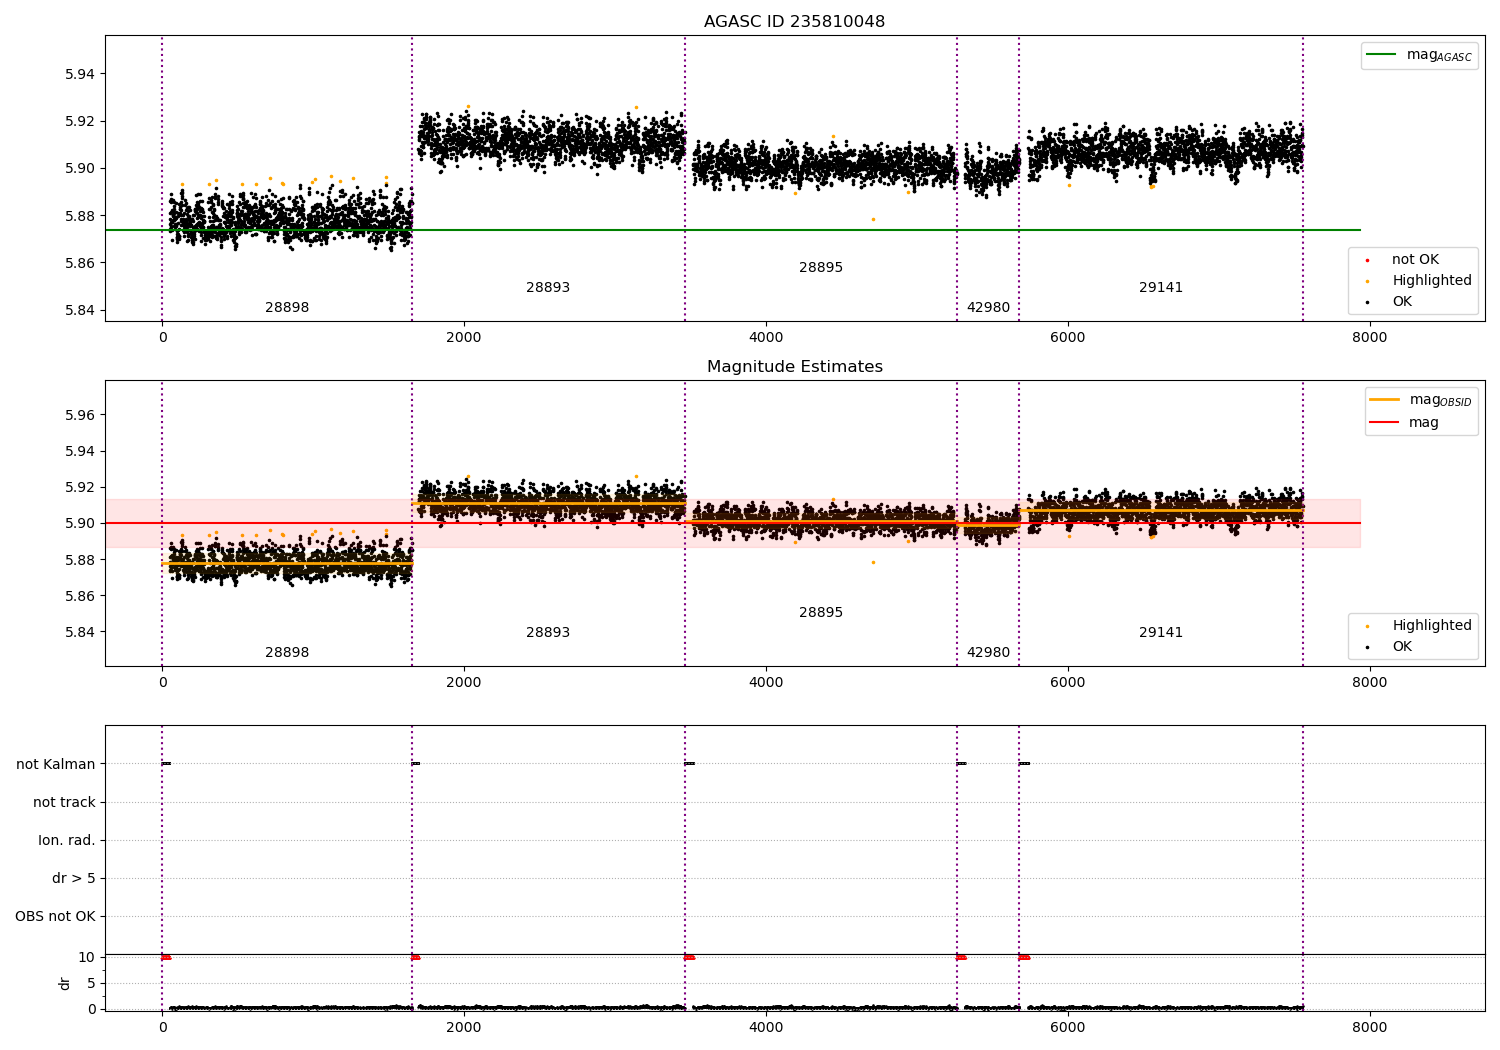Click the 2000 x-tick of the top plot
Image resolution: width=1500 pixels, height=1050 pixels.
pos(464,338)
